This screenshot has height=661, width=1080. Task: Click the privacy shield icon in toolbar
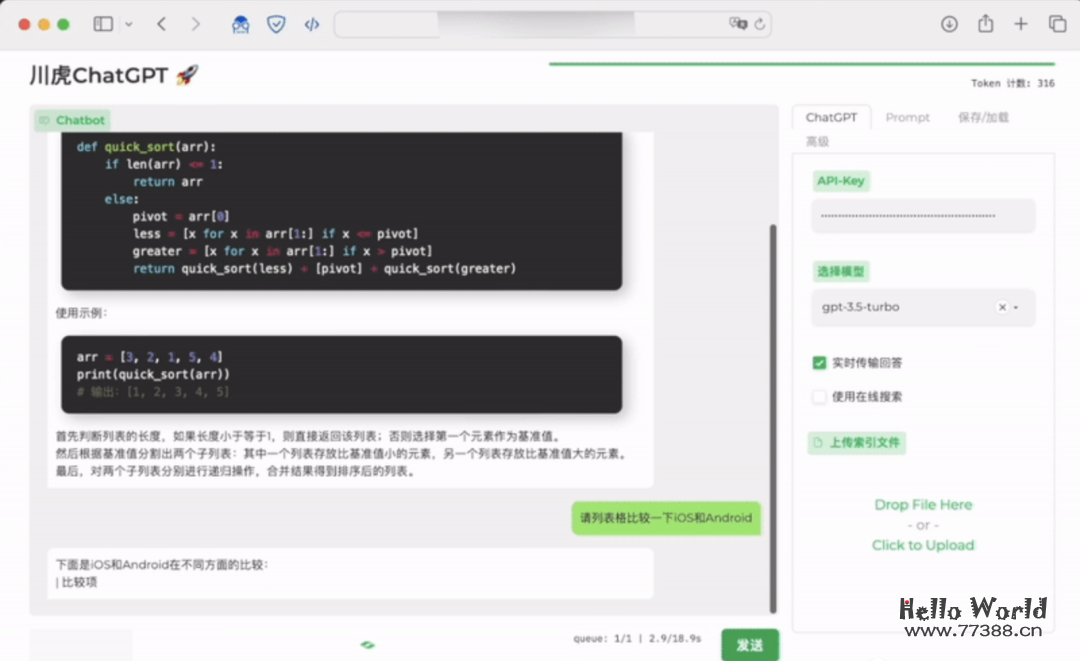(276, 24)
